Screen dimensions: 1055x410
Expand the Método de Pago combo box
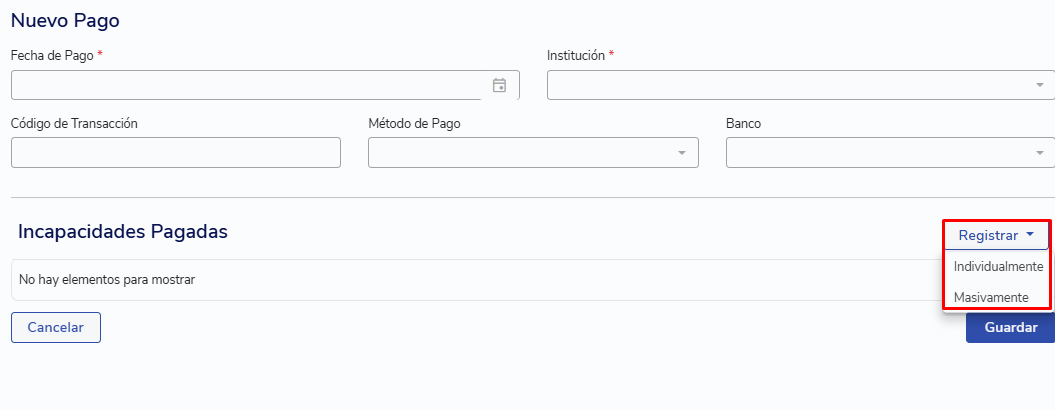pyautogui.click(x=520, y=152)
